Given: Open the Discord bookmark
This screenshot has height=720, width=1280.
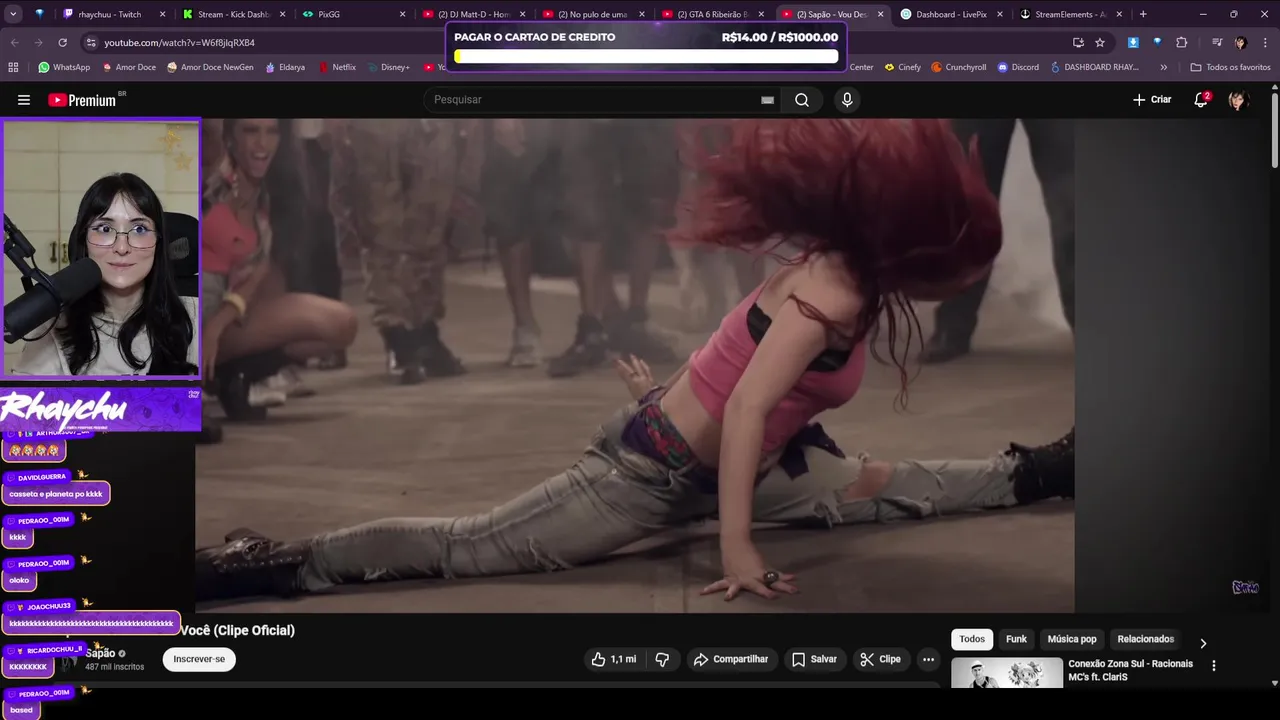Looking at the screenshot, I should (x=1018, y=67).
